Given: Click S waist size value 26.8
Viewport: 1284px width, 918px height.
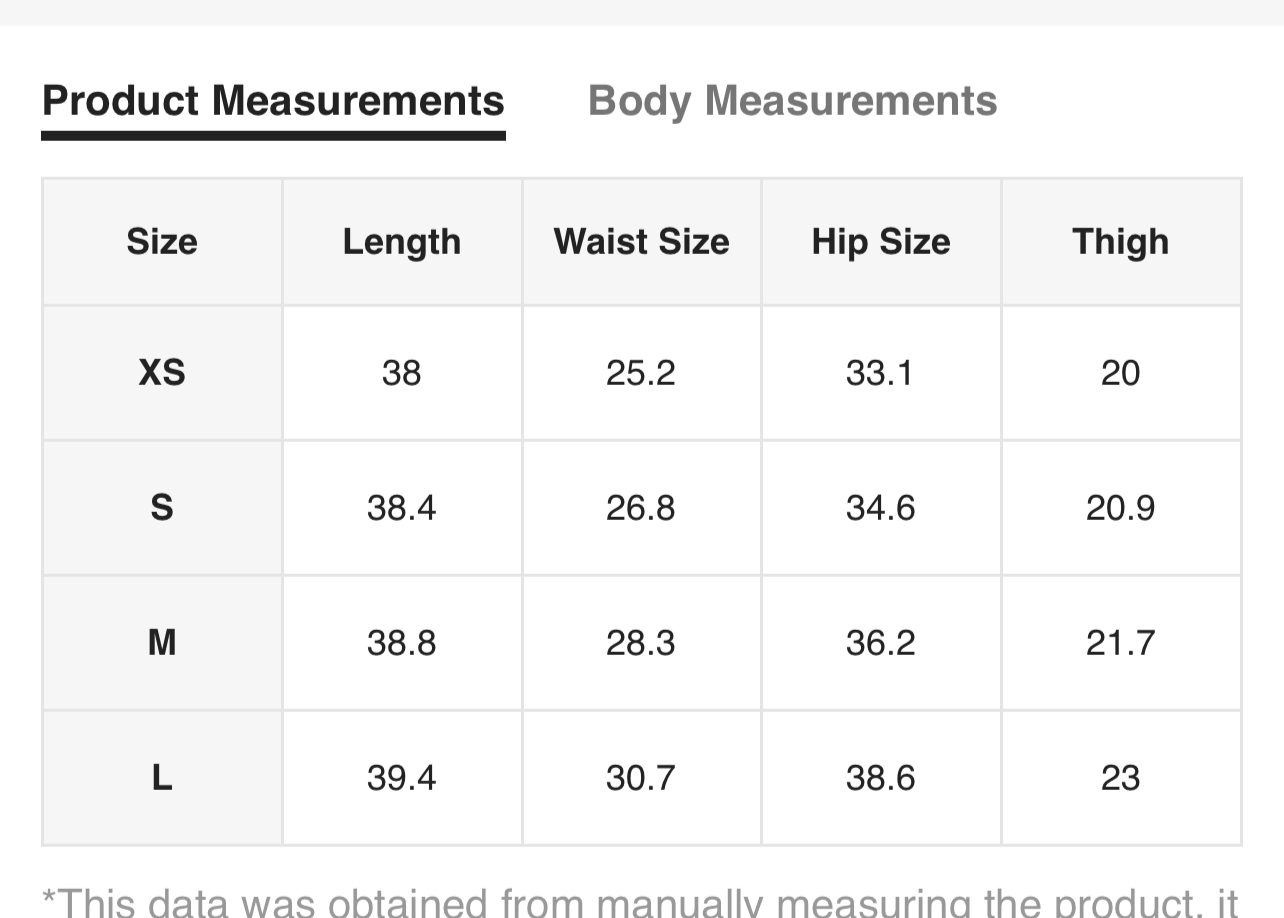Looking at the screenshot, I should tap(641, 508).
